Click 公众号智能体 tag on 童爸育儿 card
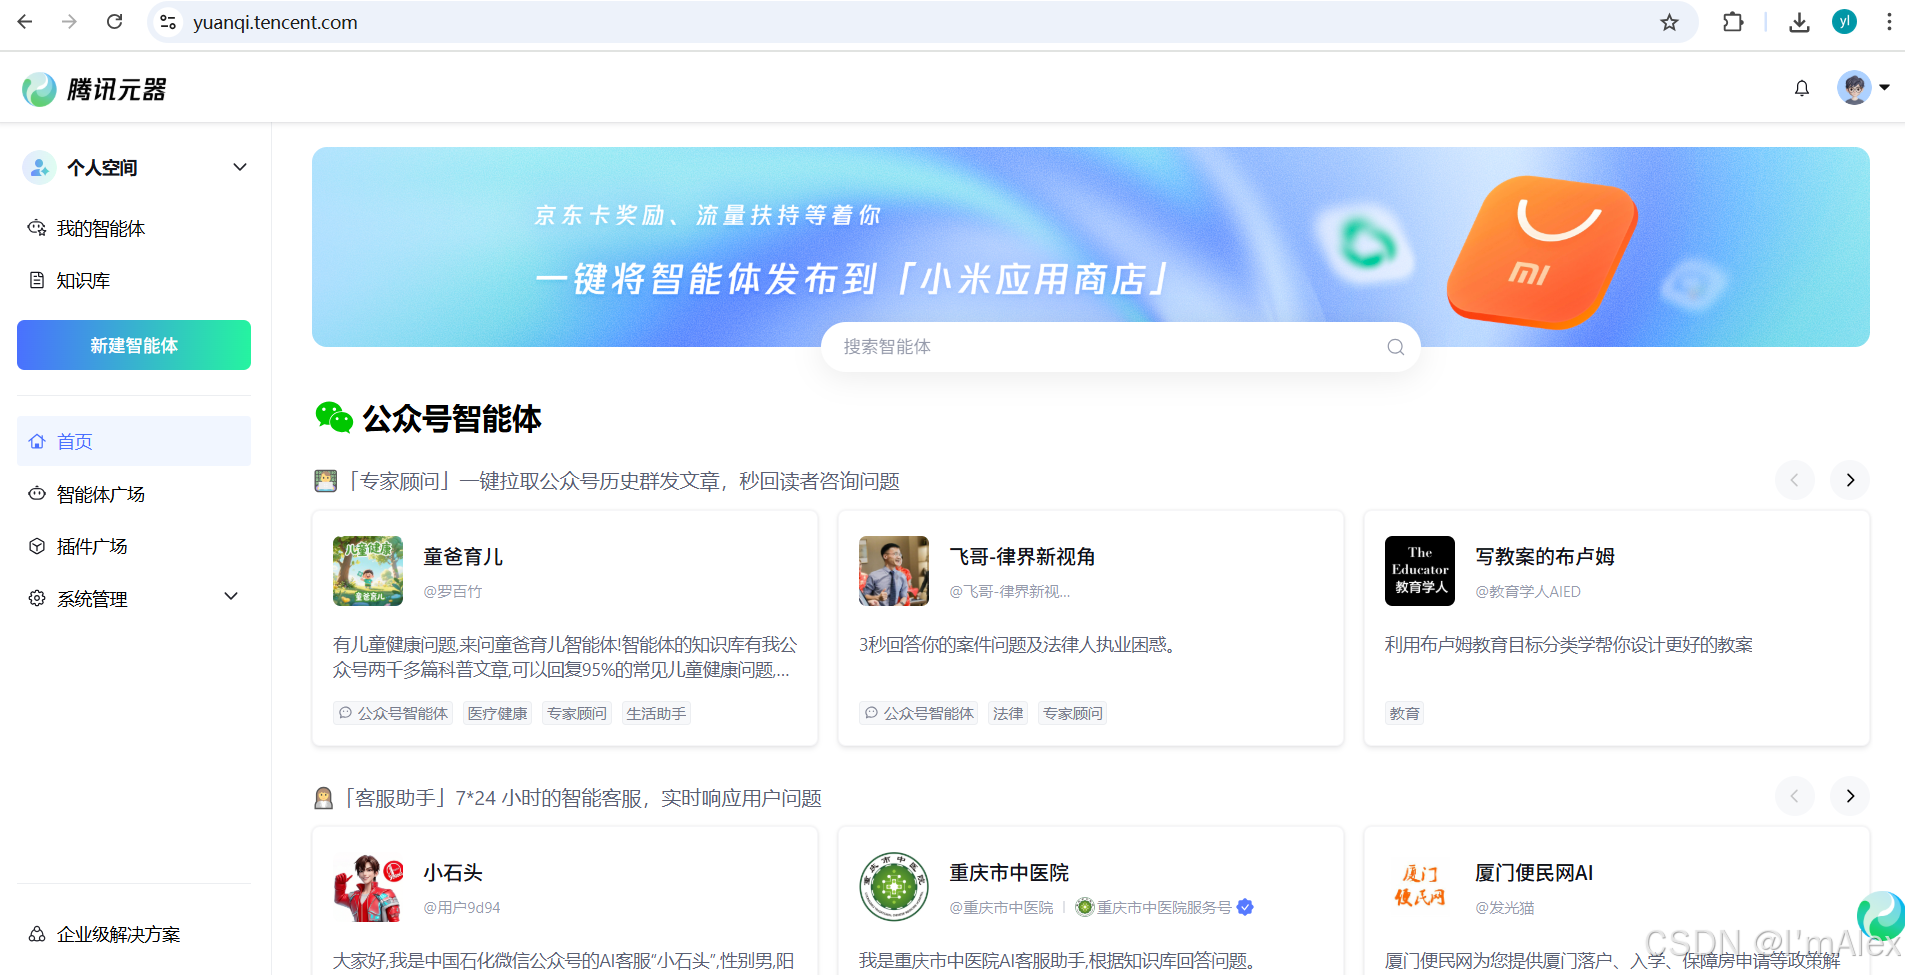 click(x=393, y=713)
